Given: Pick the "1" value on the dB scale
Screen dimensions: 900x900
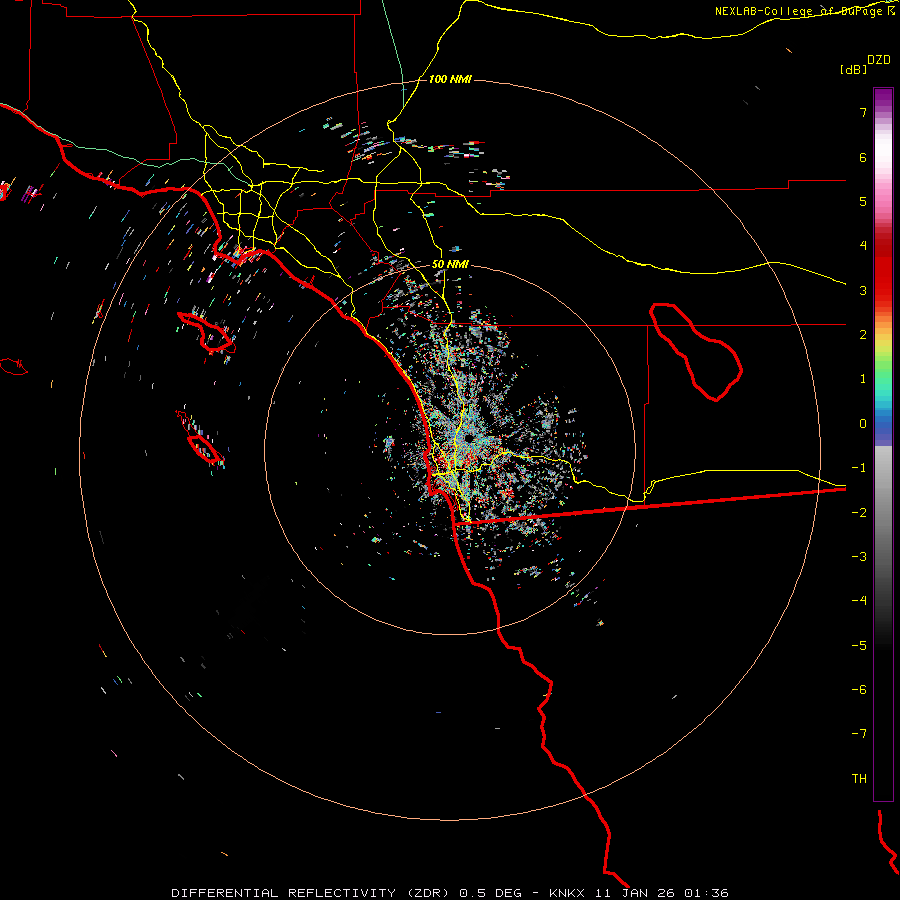Looking at the screenshot, I should [863, 379].
